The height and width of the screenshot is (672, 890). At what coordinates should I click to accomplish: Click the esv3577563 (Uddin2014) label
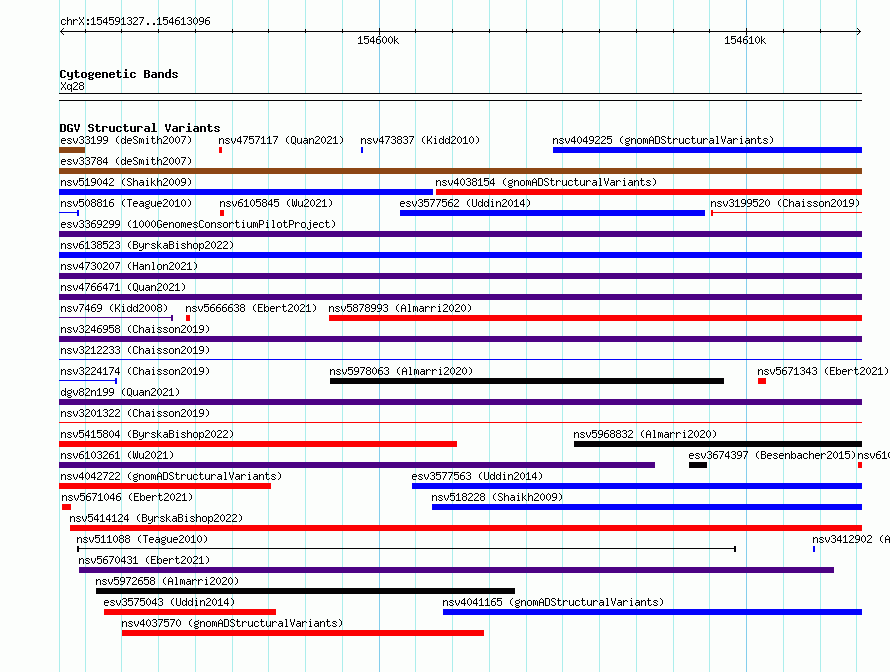click(477, 476)
